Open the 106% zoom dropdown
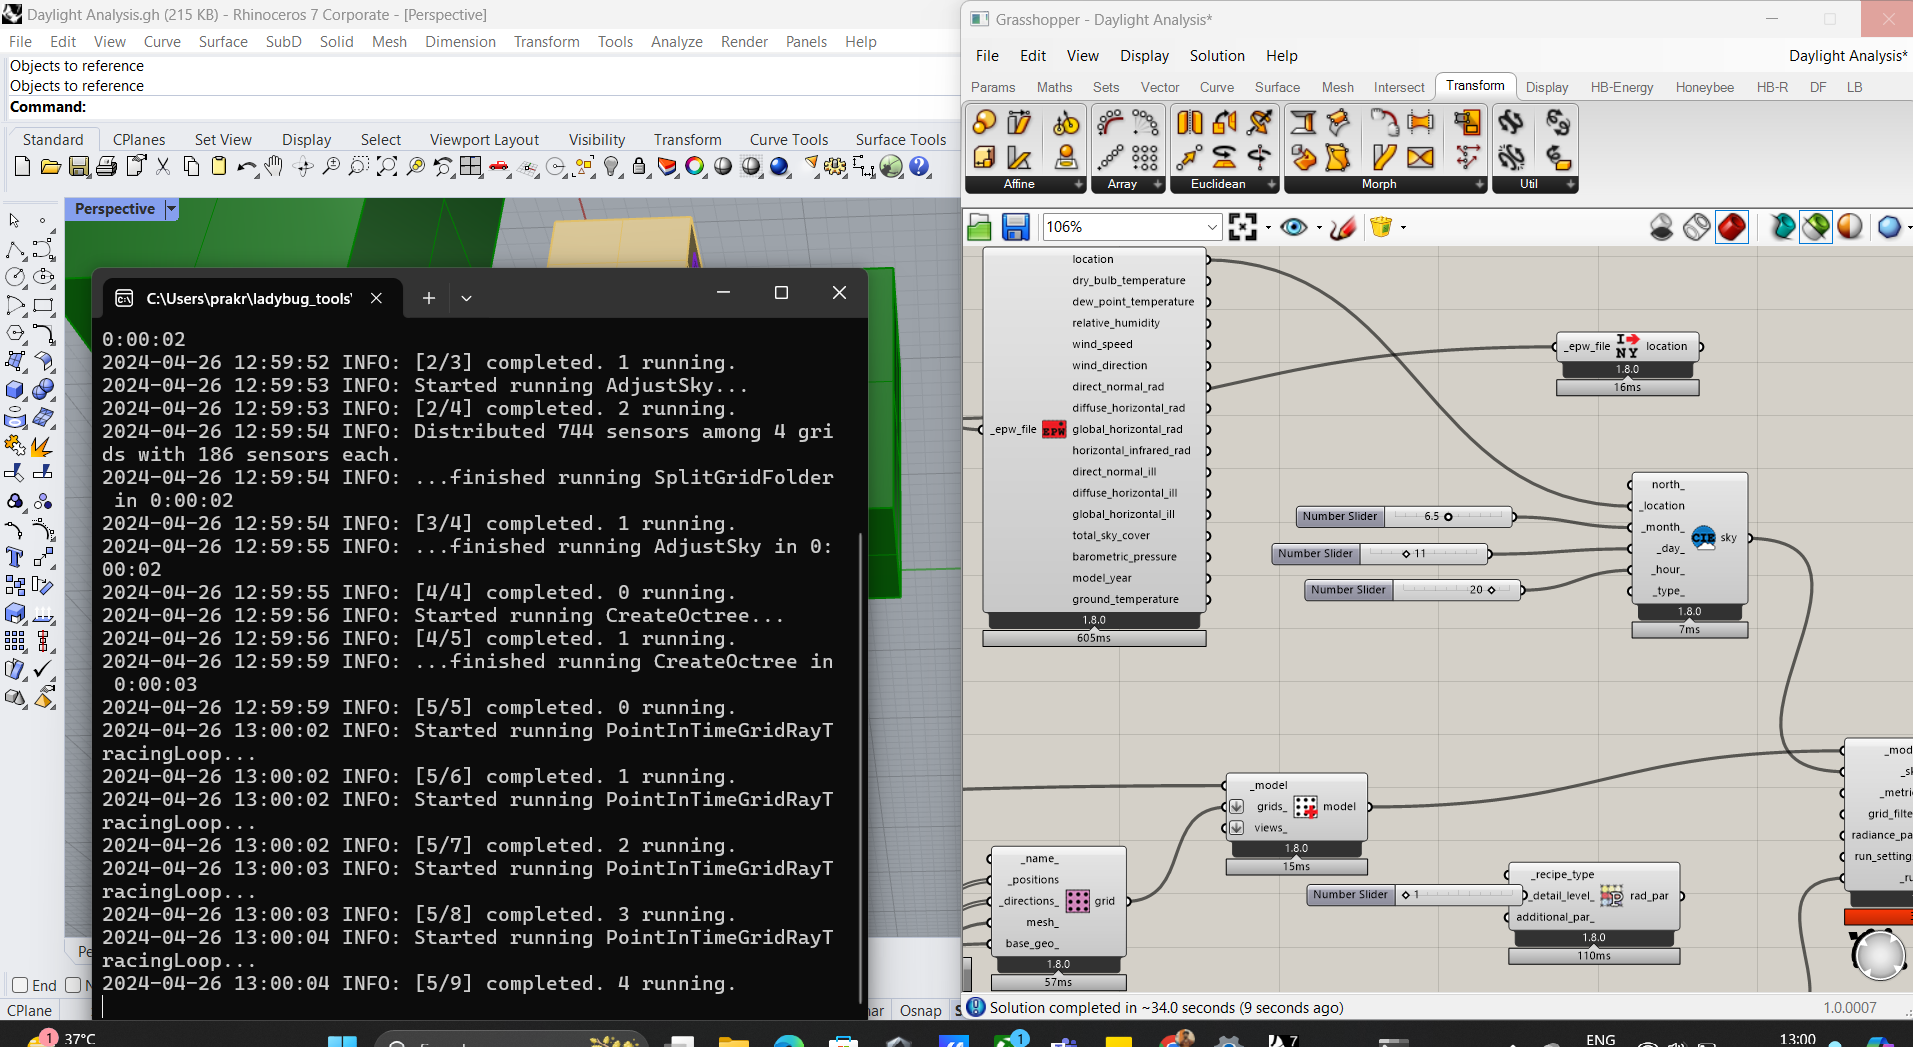This screenshot has height=1047, width=1913. [x=1210, y=227]
